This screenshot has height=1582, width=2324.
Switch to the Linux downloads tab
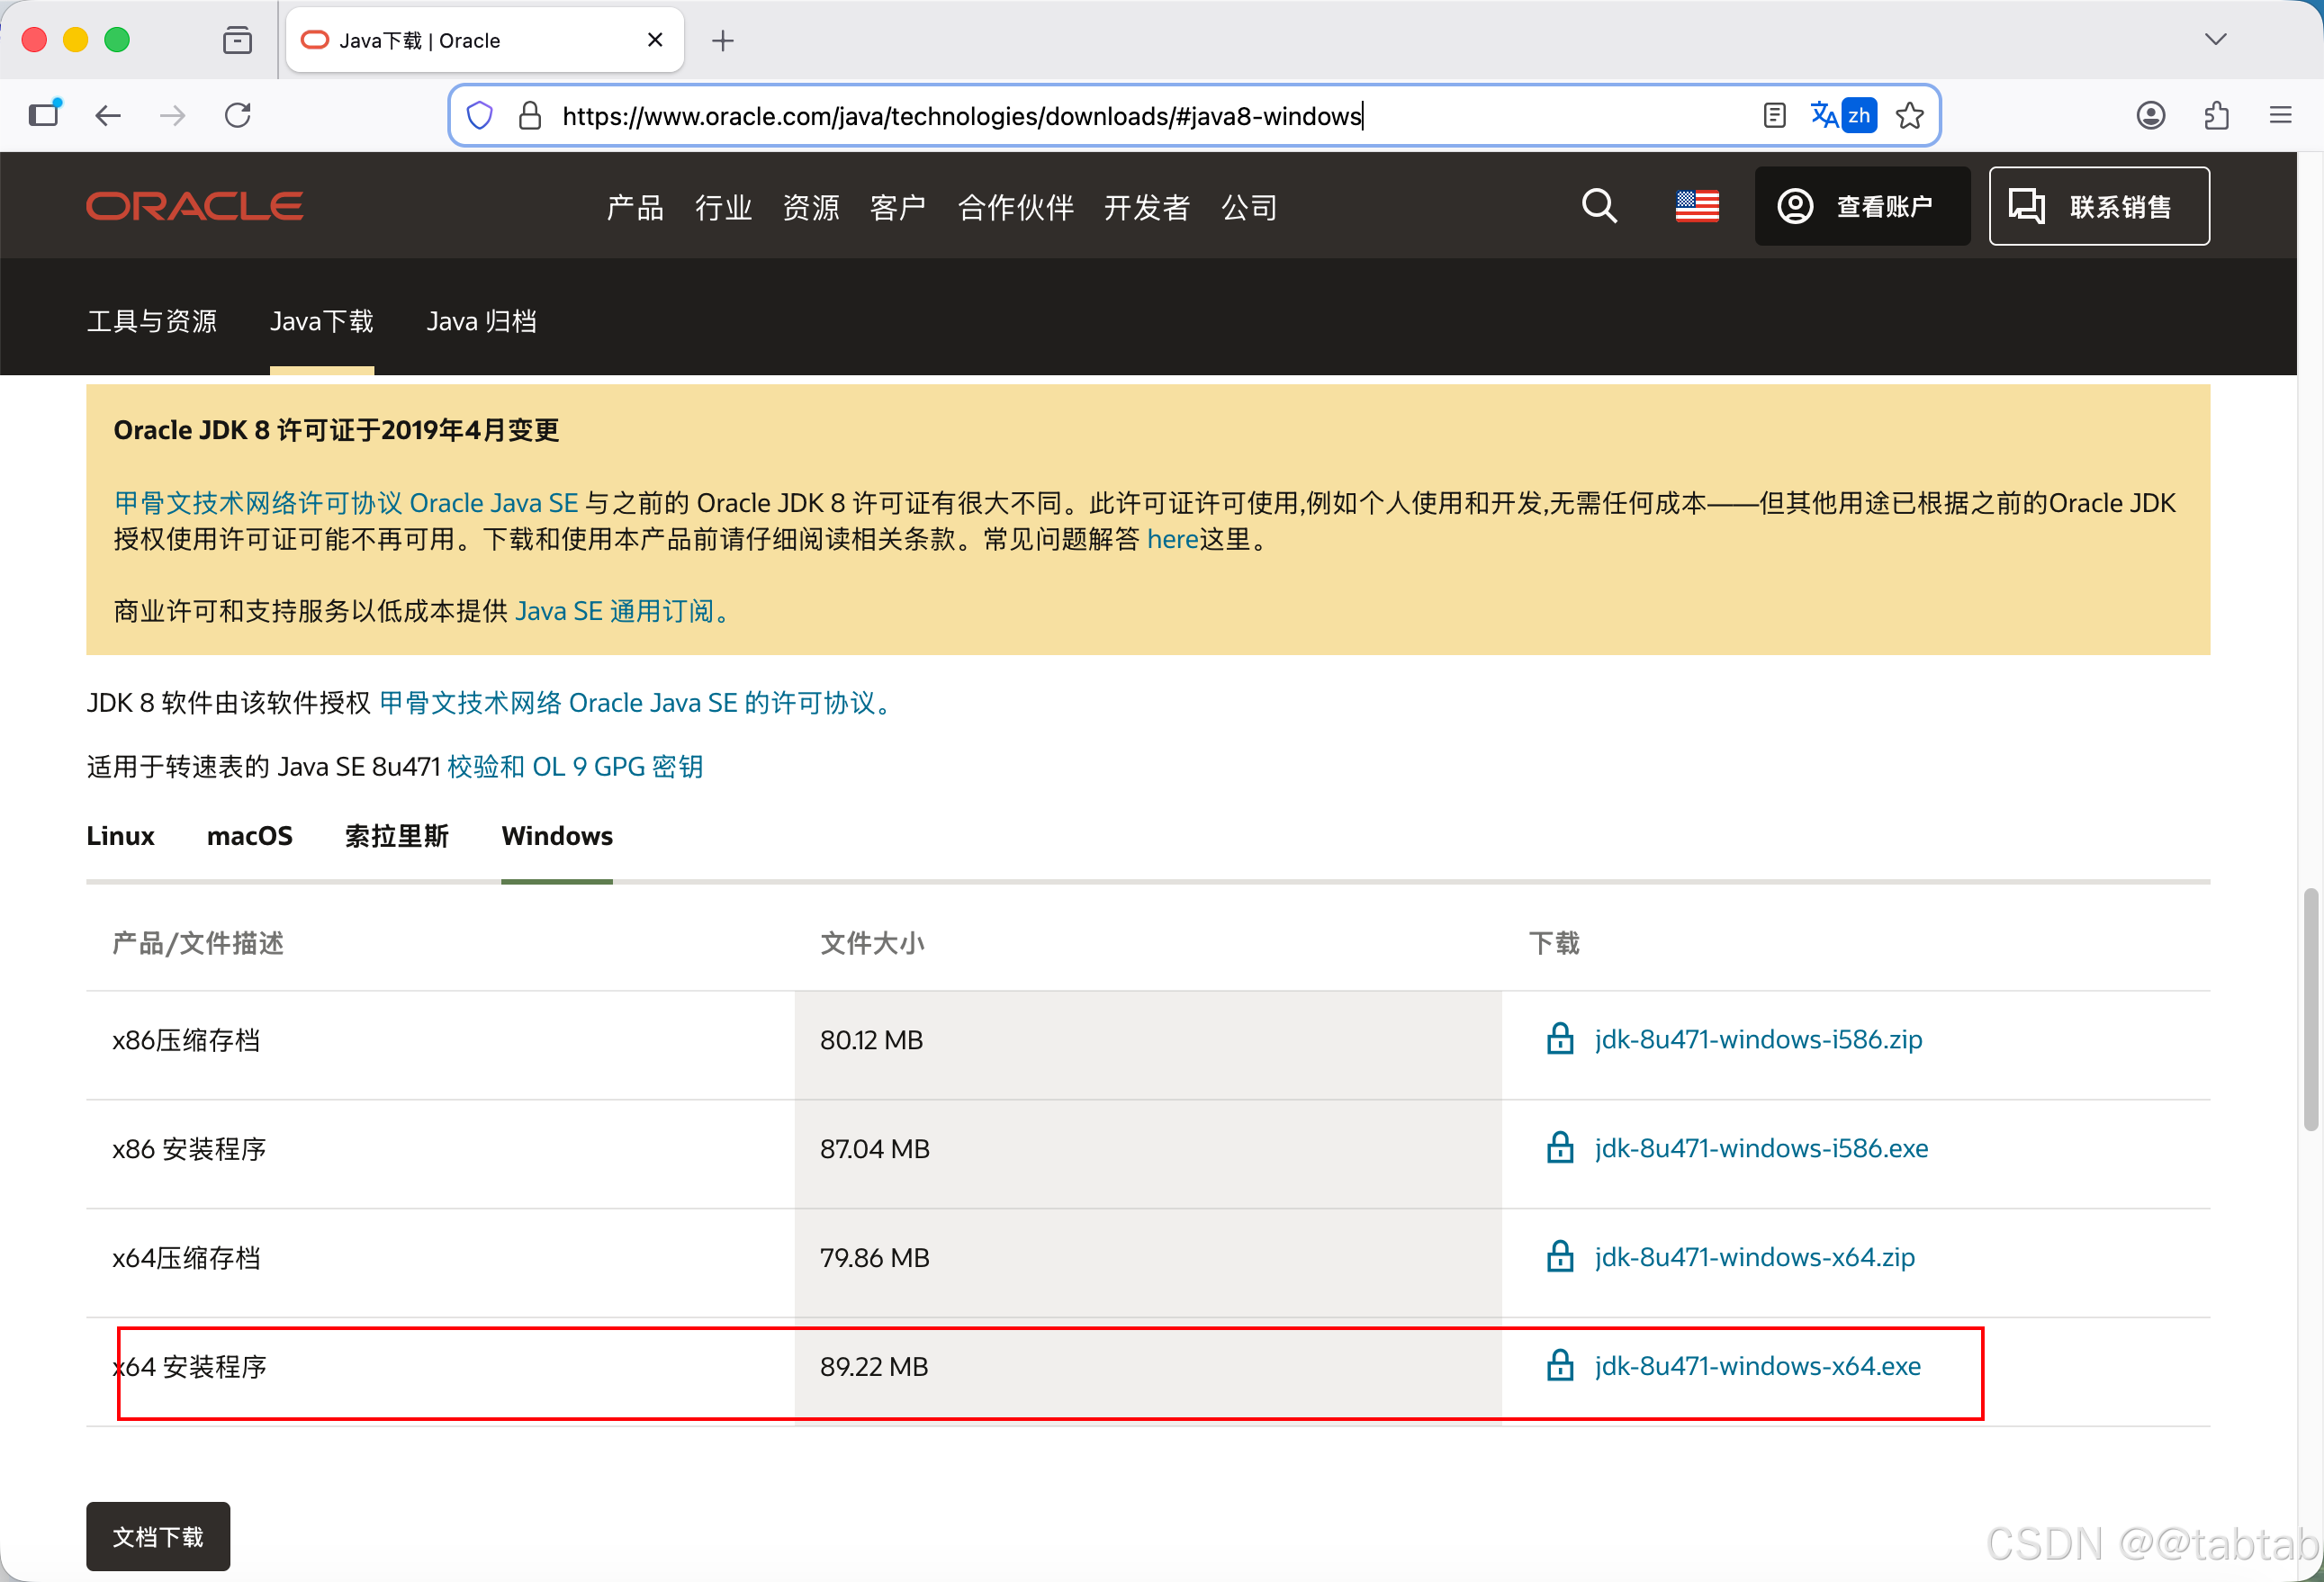(x=120, y=836)
